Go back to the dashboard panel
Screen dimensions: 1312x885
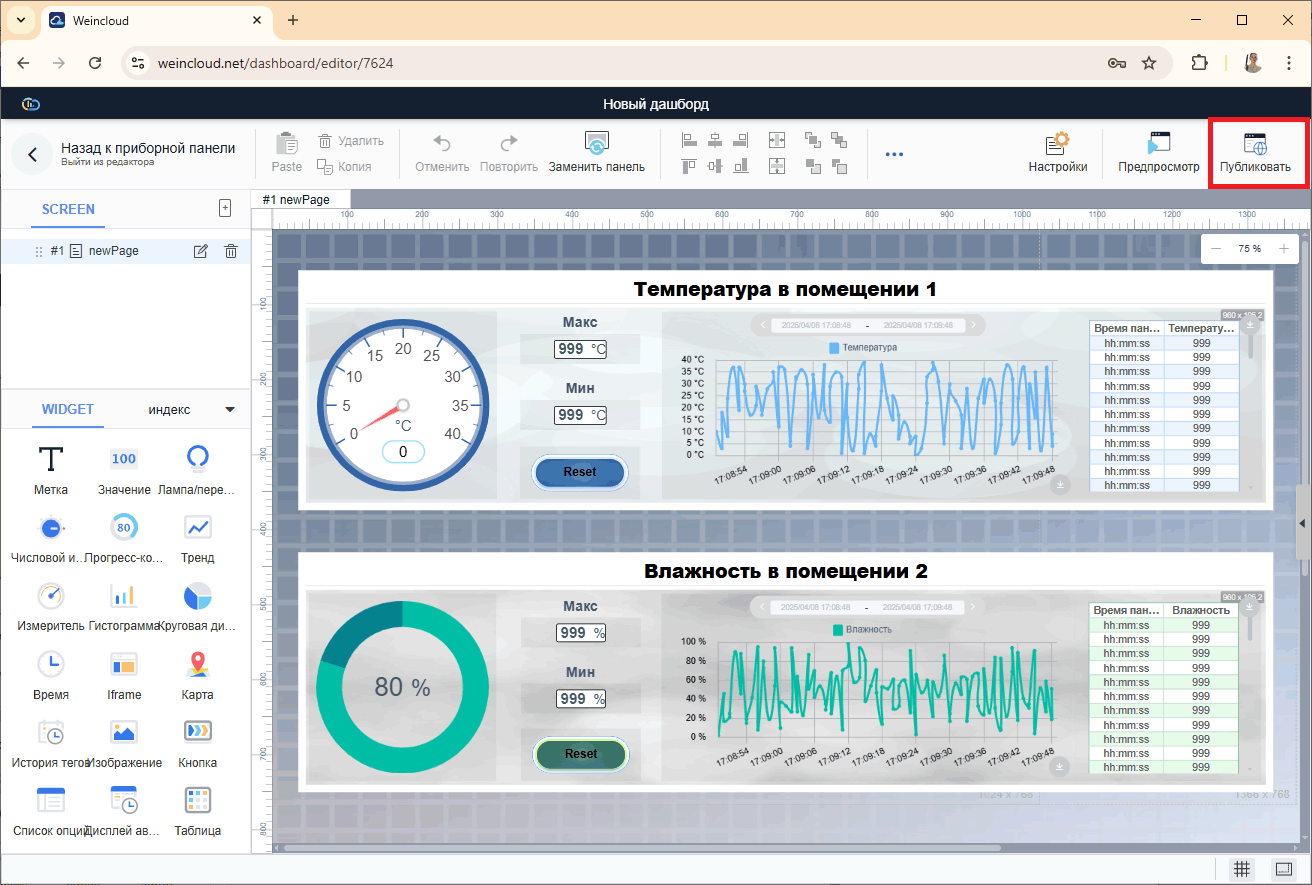click(x=32, y=154)
